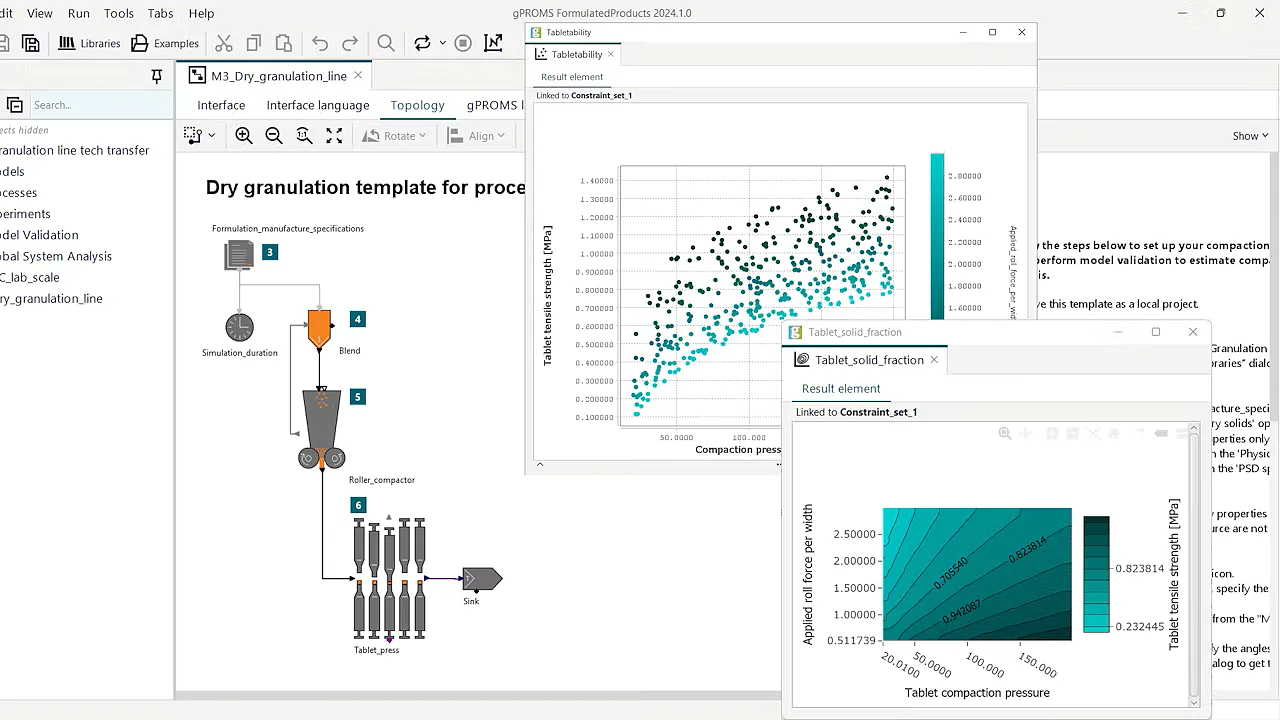Click the chart plot icon in toolbar
The image size is (1280, 720).
point(493,43)
